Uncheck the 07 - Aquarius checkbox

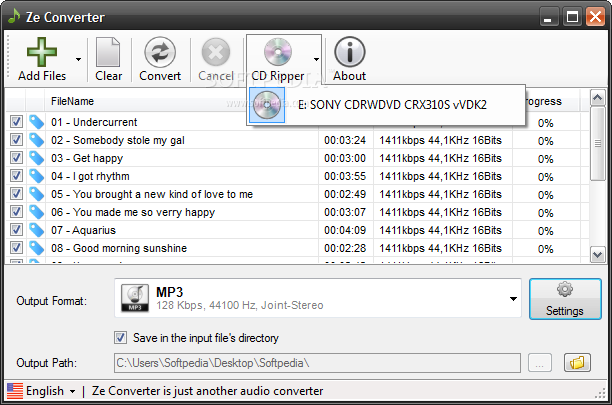[x=16, y=229]
